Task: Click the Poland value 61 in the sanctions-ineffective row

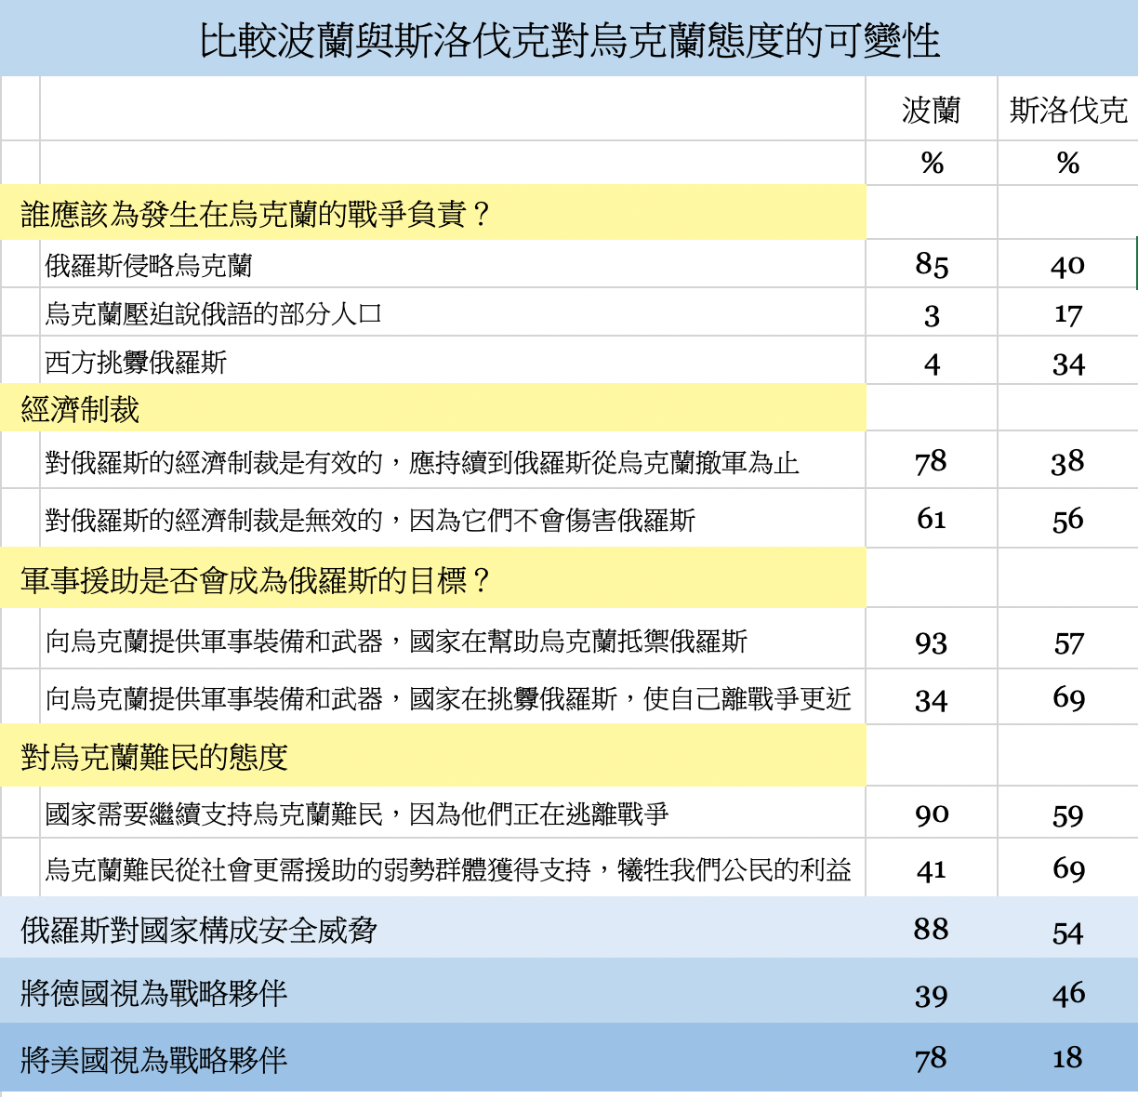Action: point(931,519)
